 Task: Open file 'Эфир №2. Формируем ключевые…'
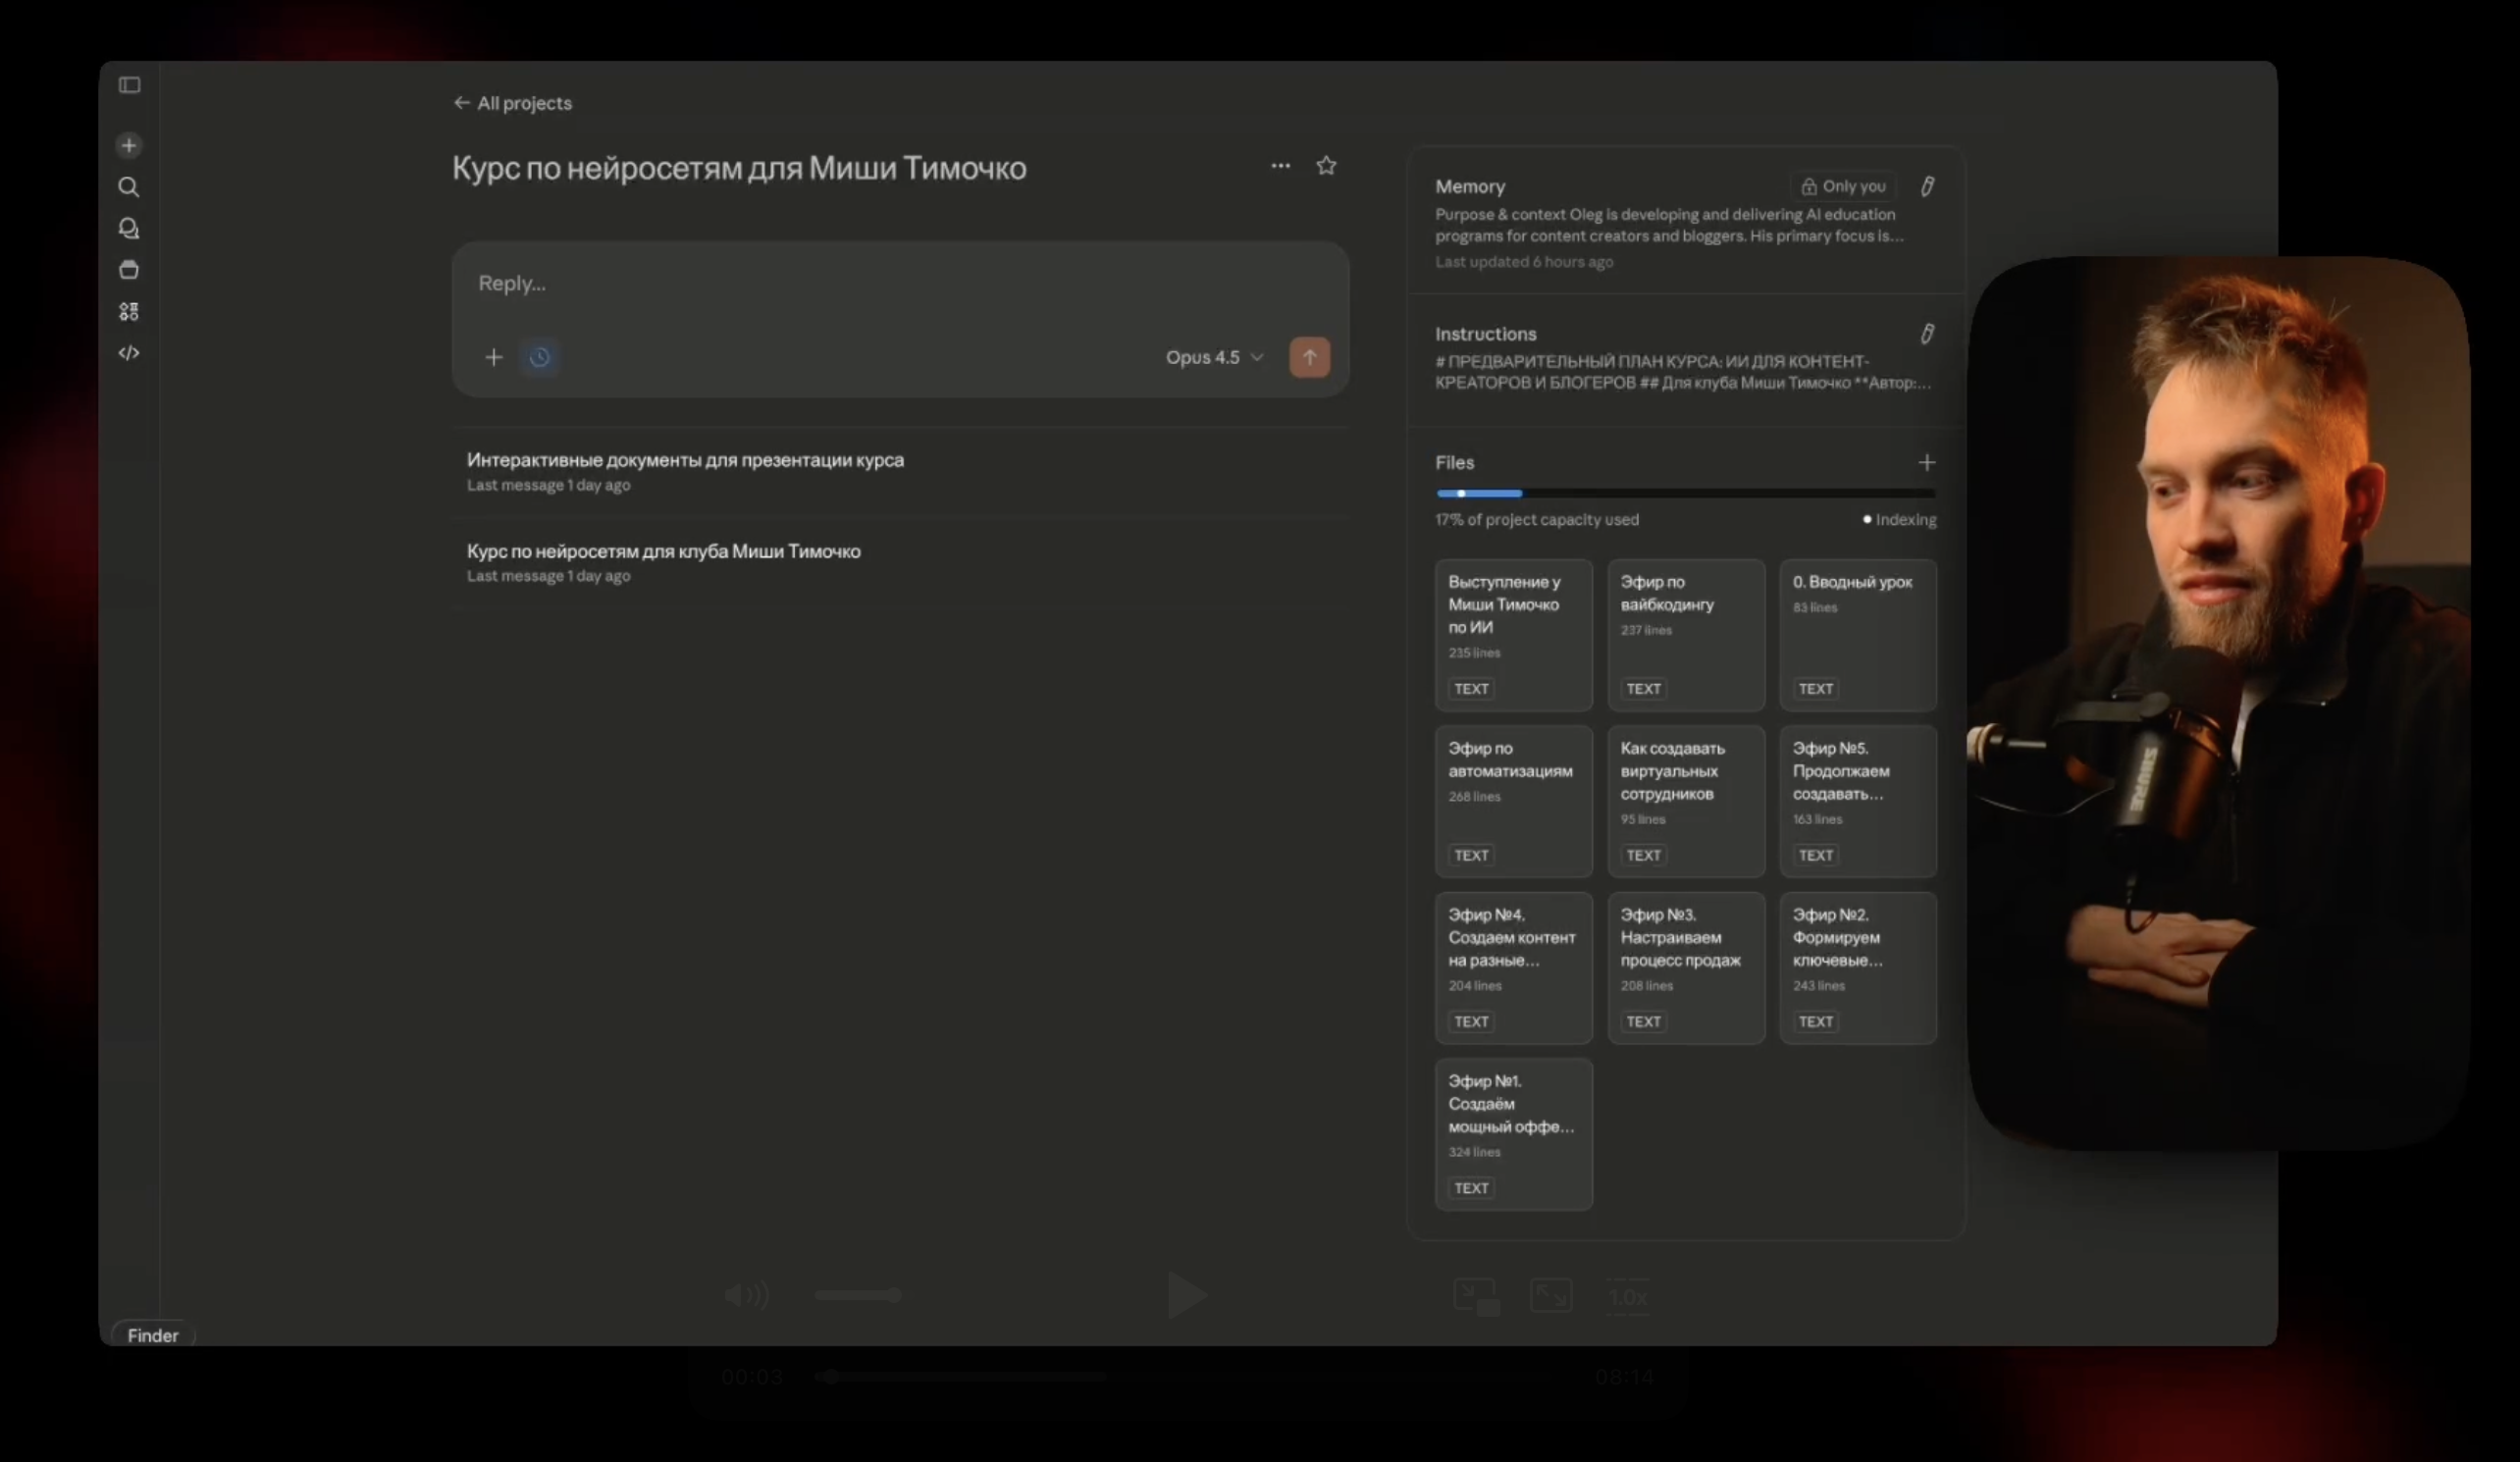coord(1858,968)
